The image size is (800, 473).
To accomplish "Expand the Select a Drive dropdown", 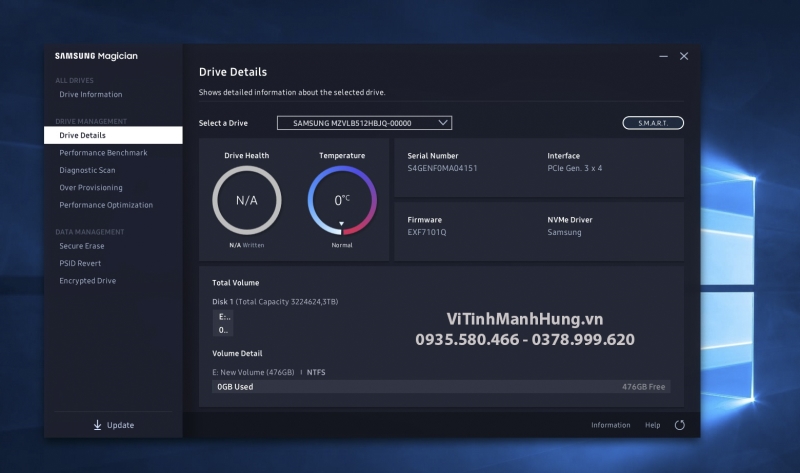I will click(x=364, y=123).
